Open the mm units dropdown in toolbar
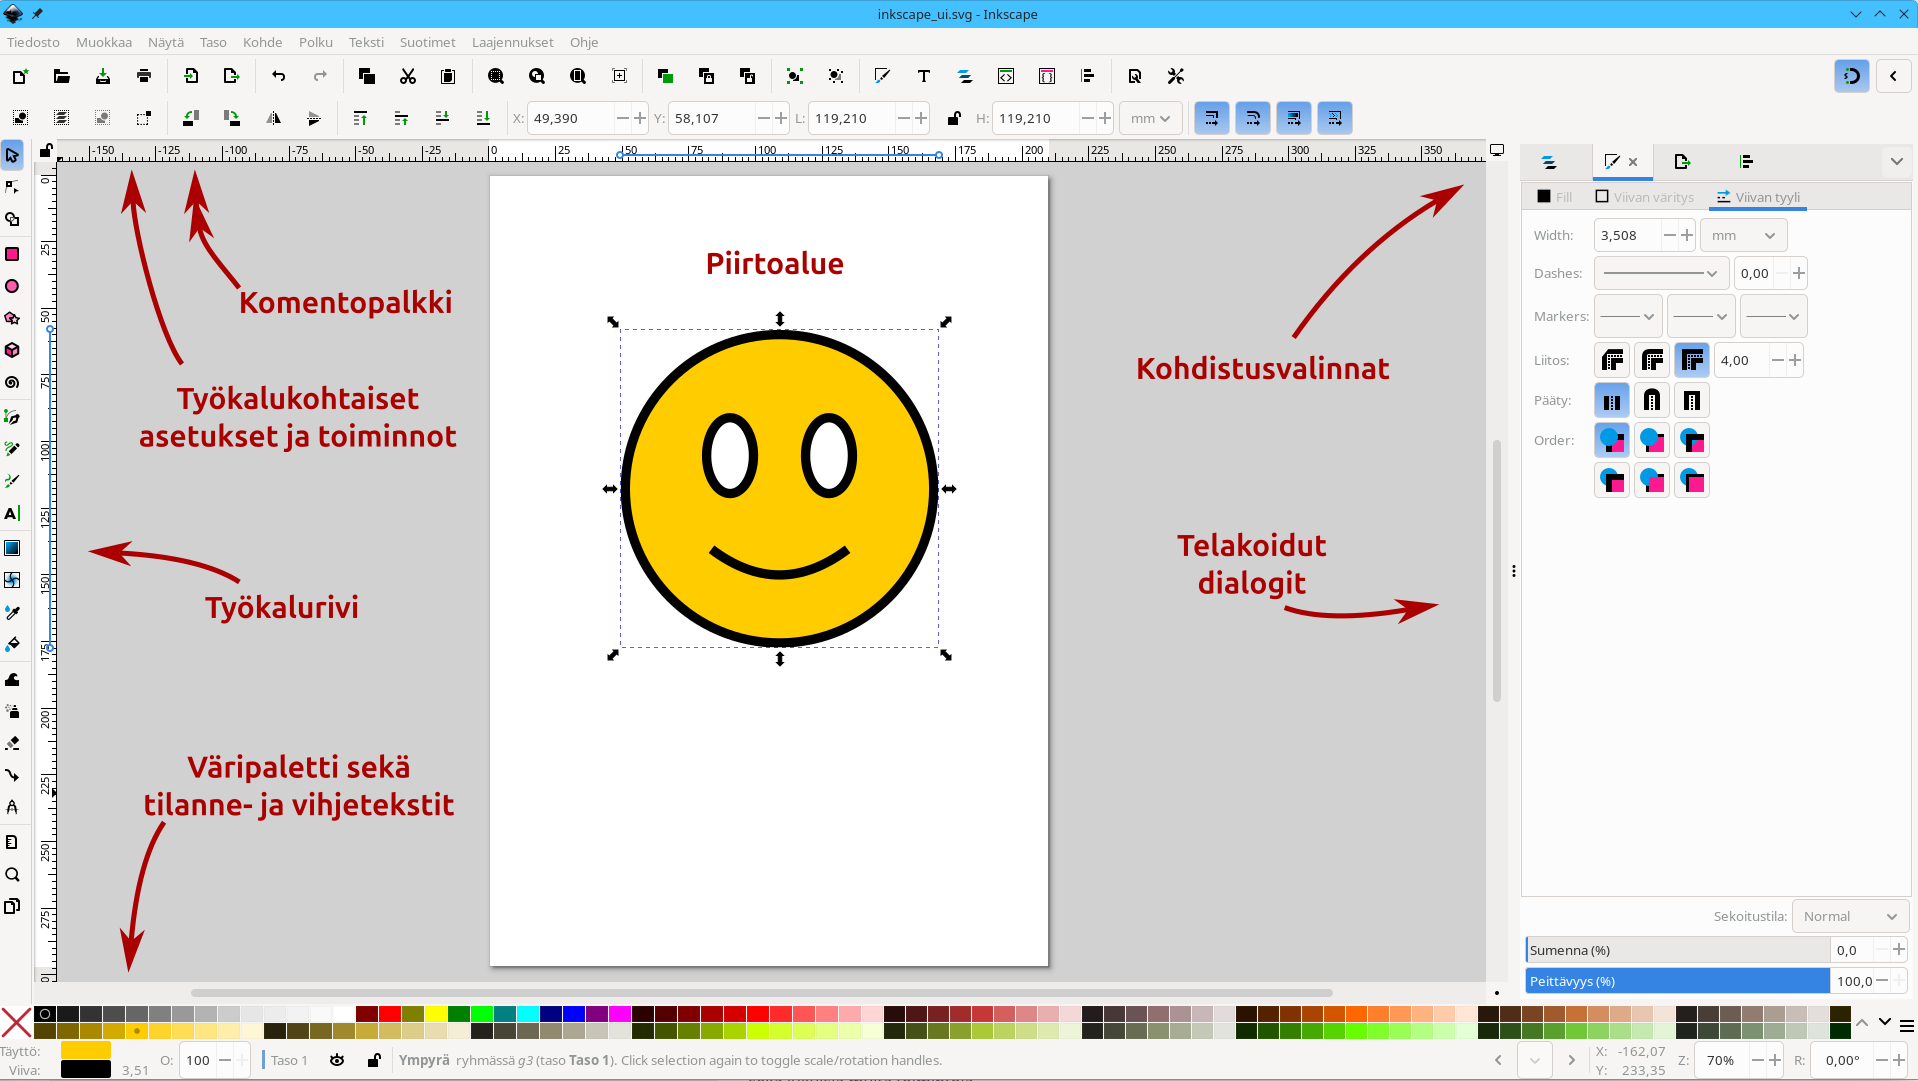 [x=1150, y=118]
